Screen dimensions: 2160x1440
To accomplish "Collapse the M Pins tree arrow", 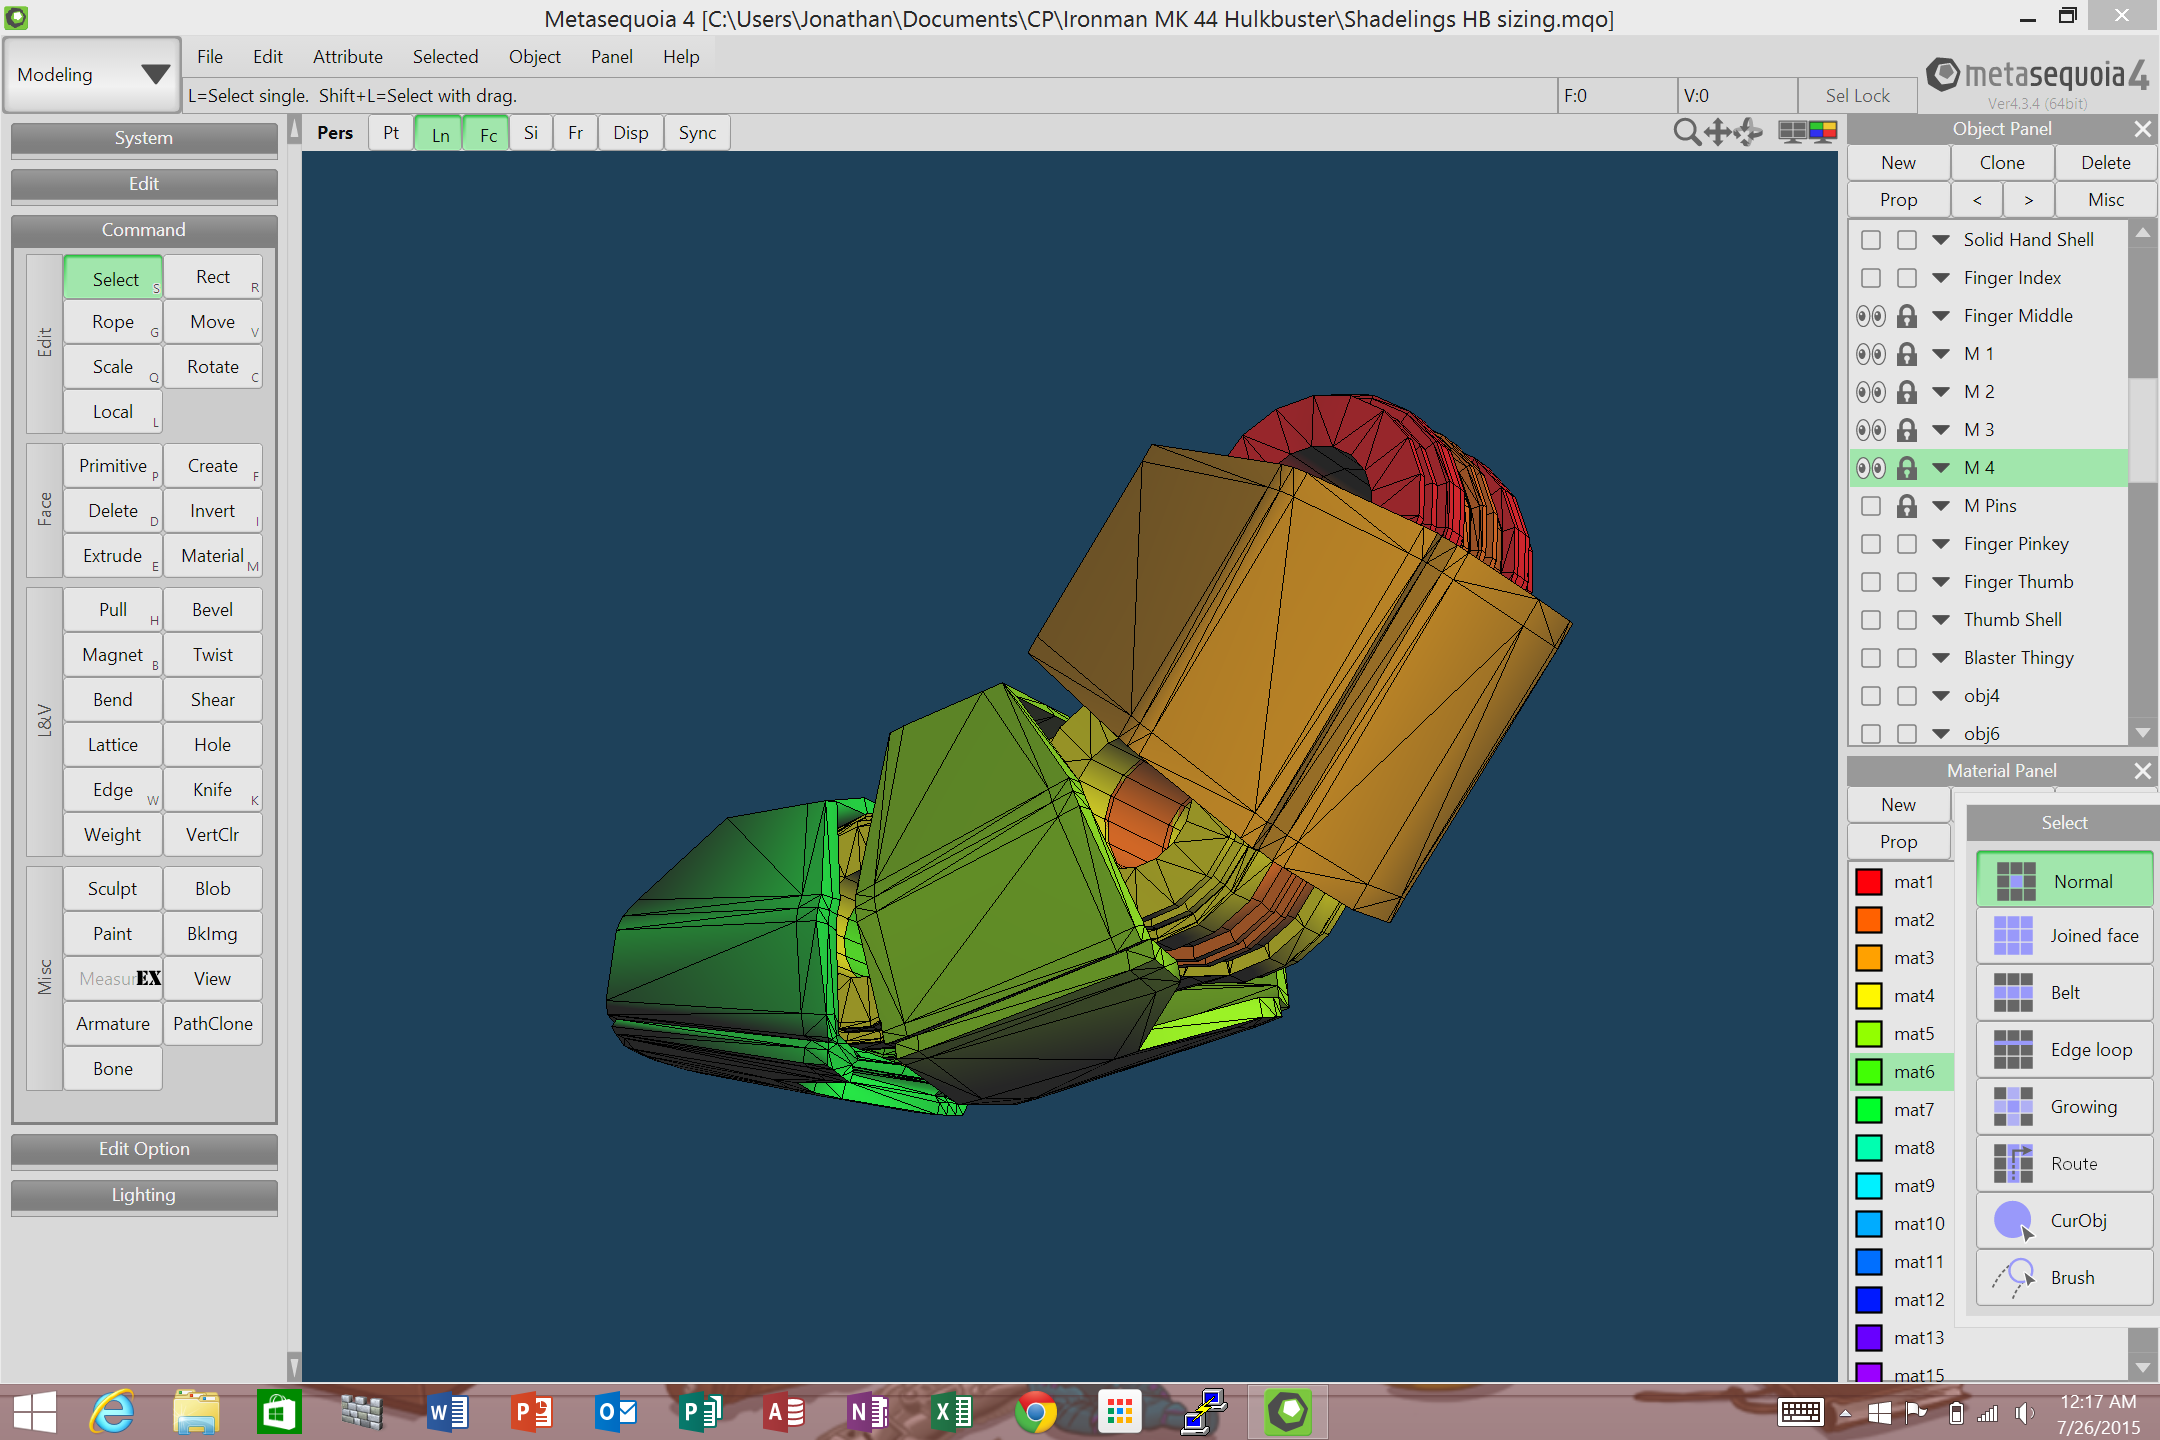I will [x=1941, y=506].
